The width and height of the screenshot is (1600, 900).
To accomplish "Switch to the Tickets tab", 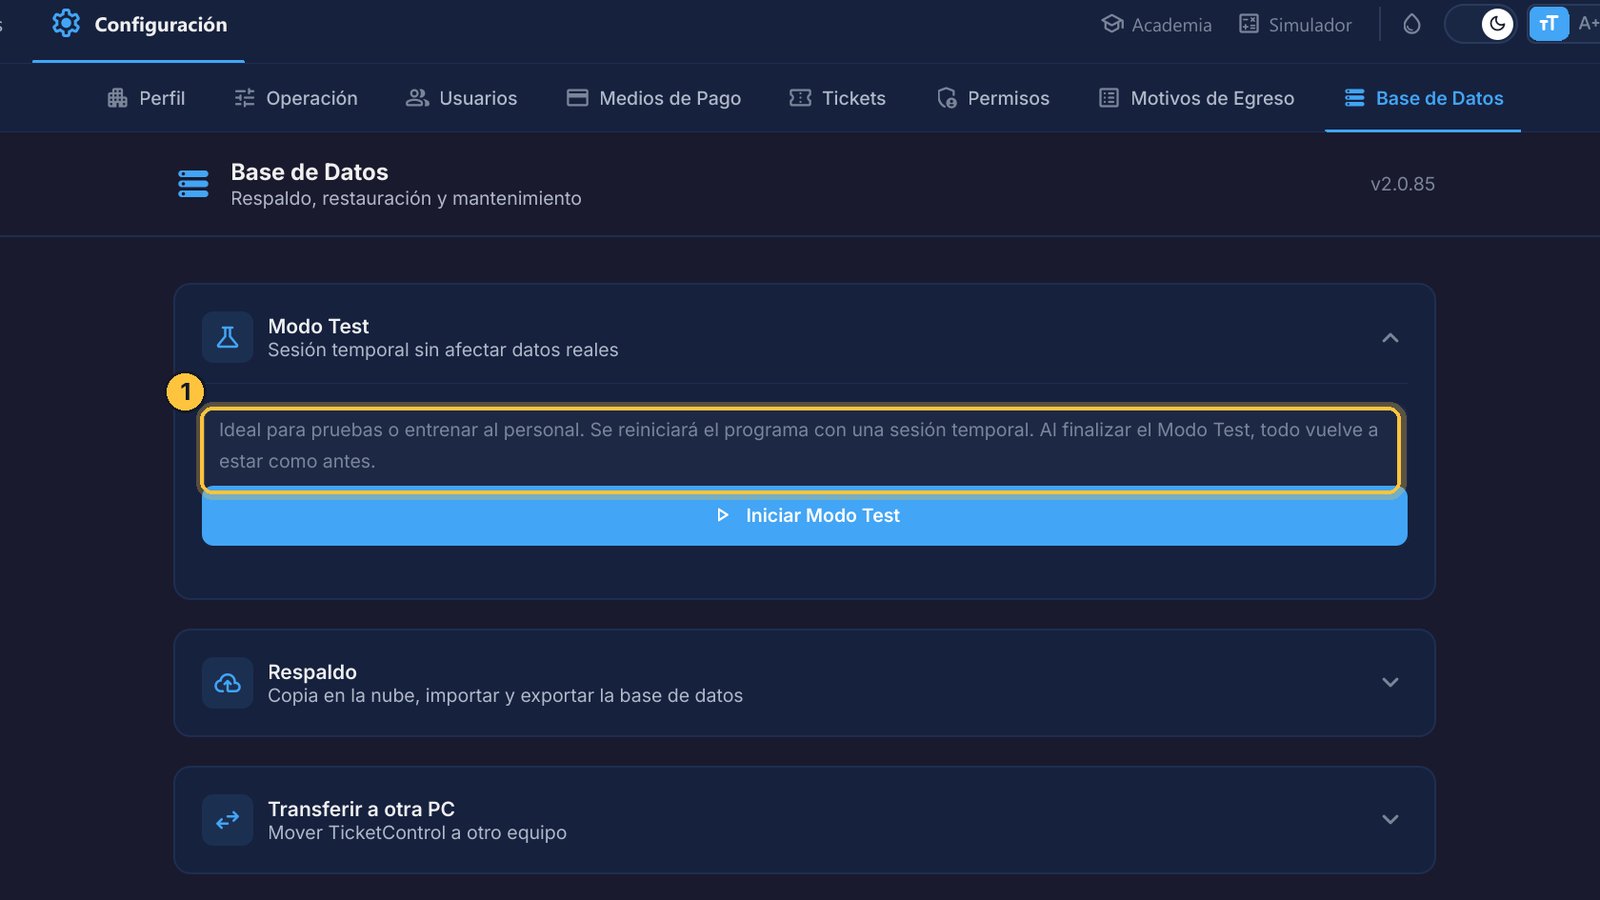I will [x=838, y=98].
